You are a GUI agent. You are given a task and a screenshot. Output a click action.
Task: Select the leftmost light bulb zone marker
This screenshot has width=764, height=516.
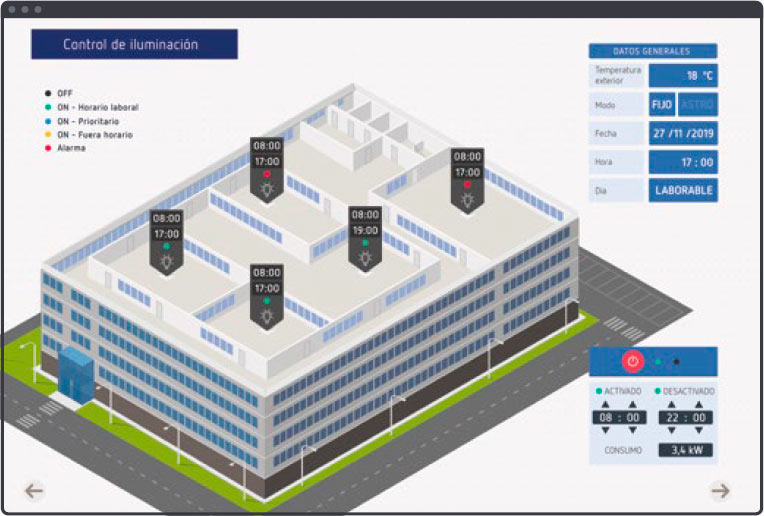pos(167,240)
